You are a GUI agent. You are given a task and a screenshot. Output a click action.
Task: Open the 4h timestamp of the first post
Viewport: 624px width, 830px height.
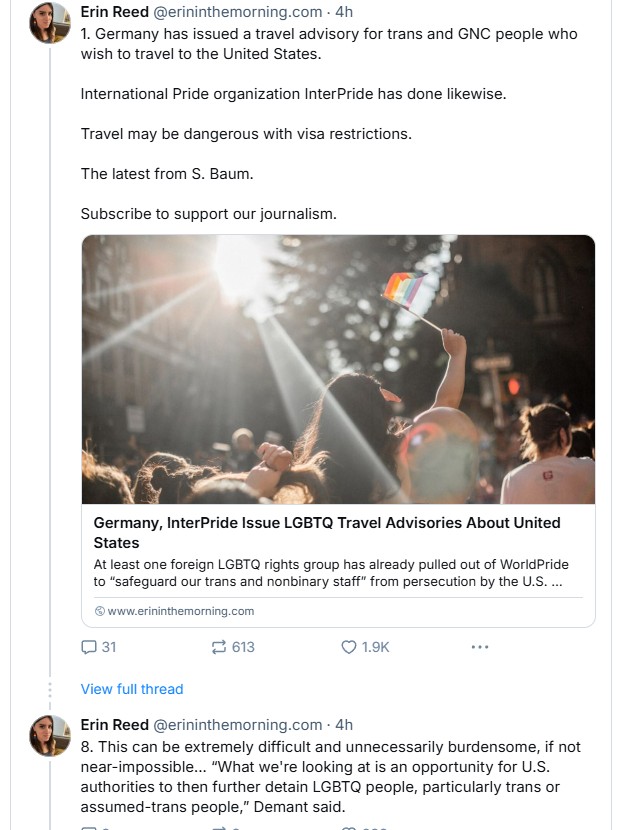coord(344,12)
